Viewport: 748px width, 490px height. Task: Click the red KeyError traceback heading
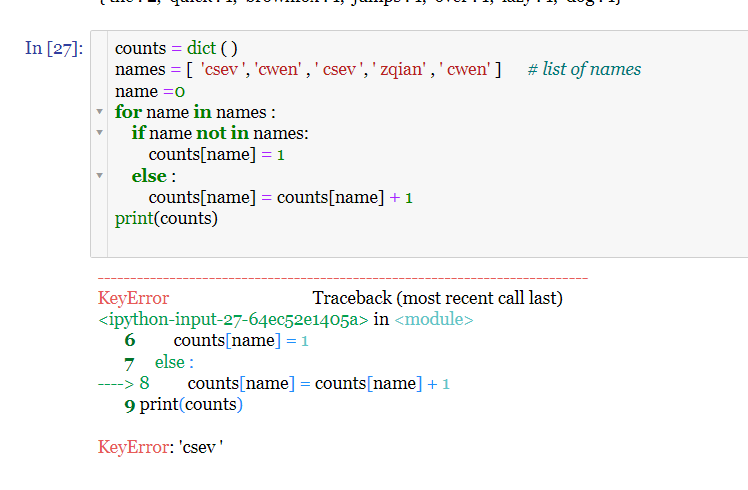(x=134, y=298)
